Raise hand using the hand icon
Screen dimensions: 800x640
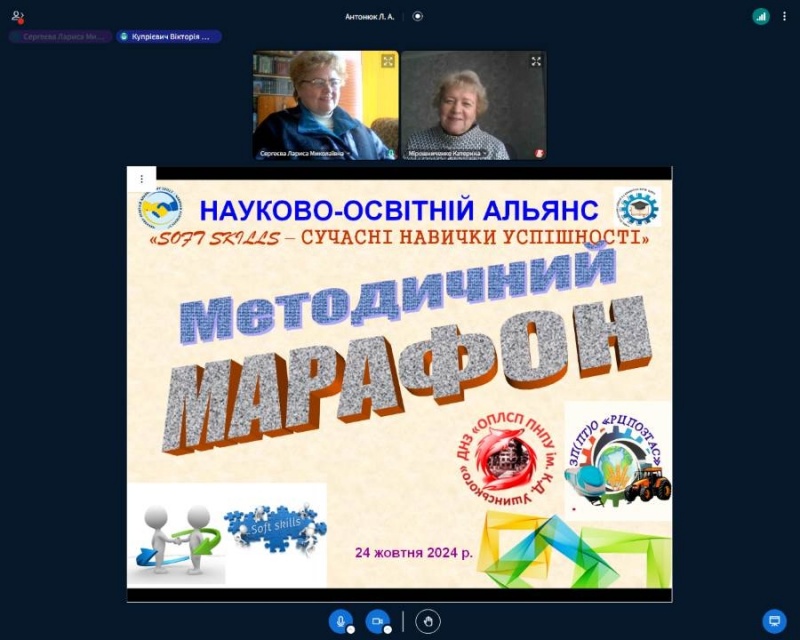pyautogui.click(x=428, y=621)
